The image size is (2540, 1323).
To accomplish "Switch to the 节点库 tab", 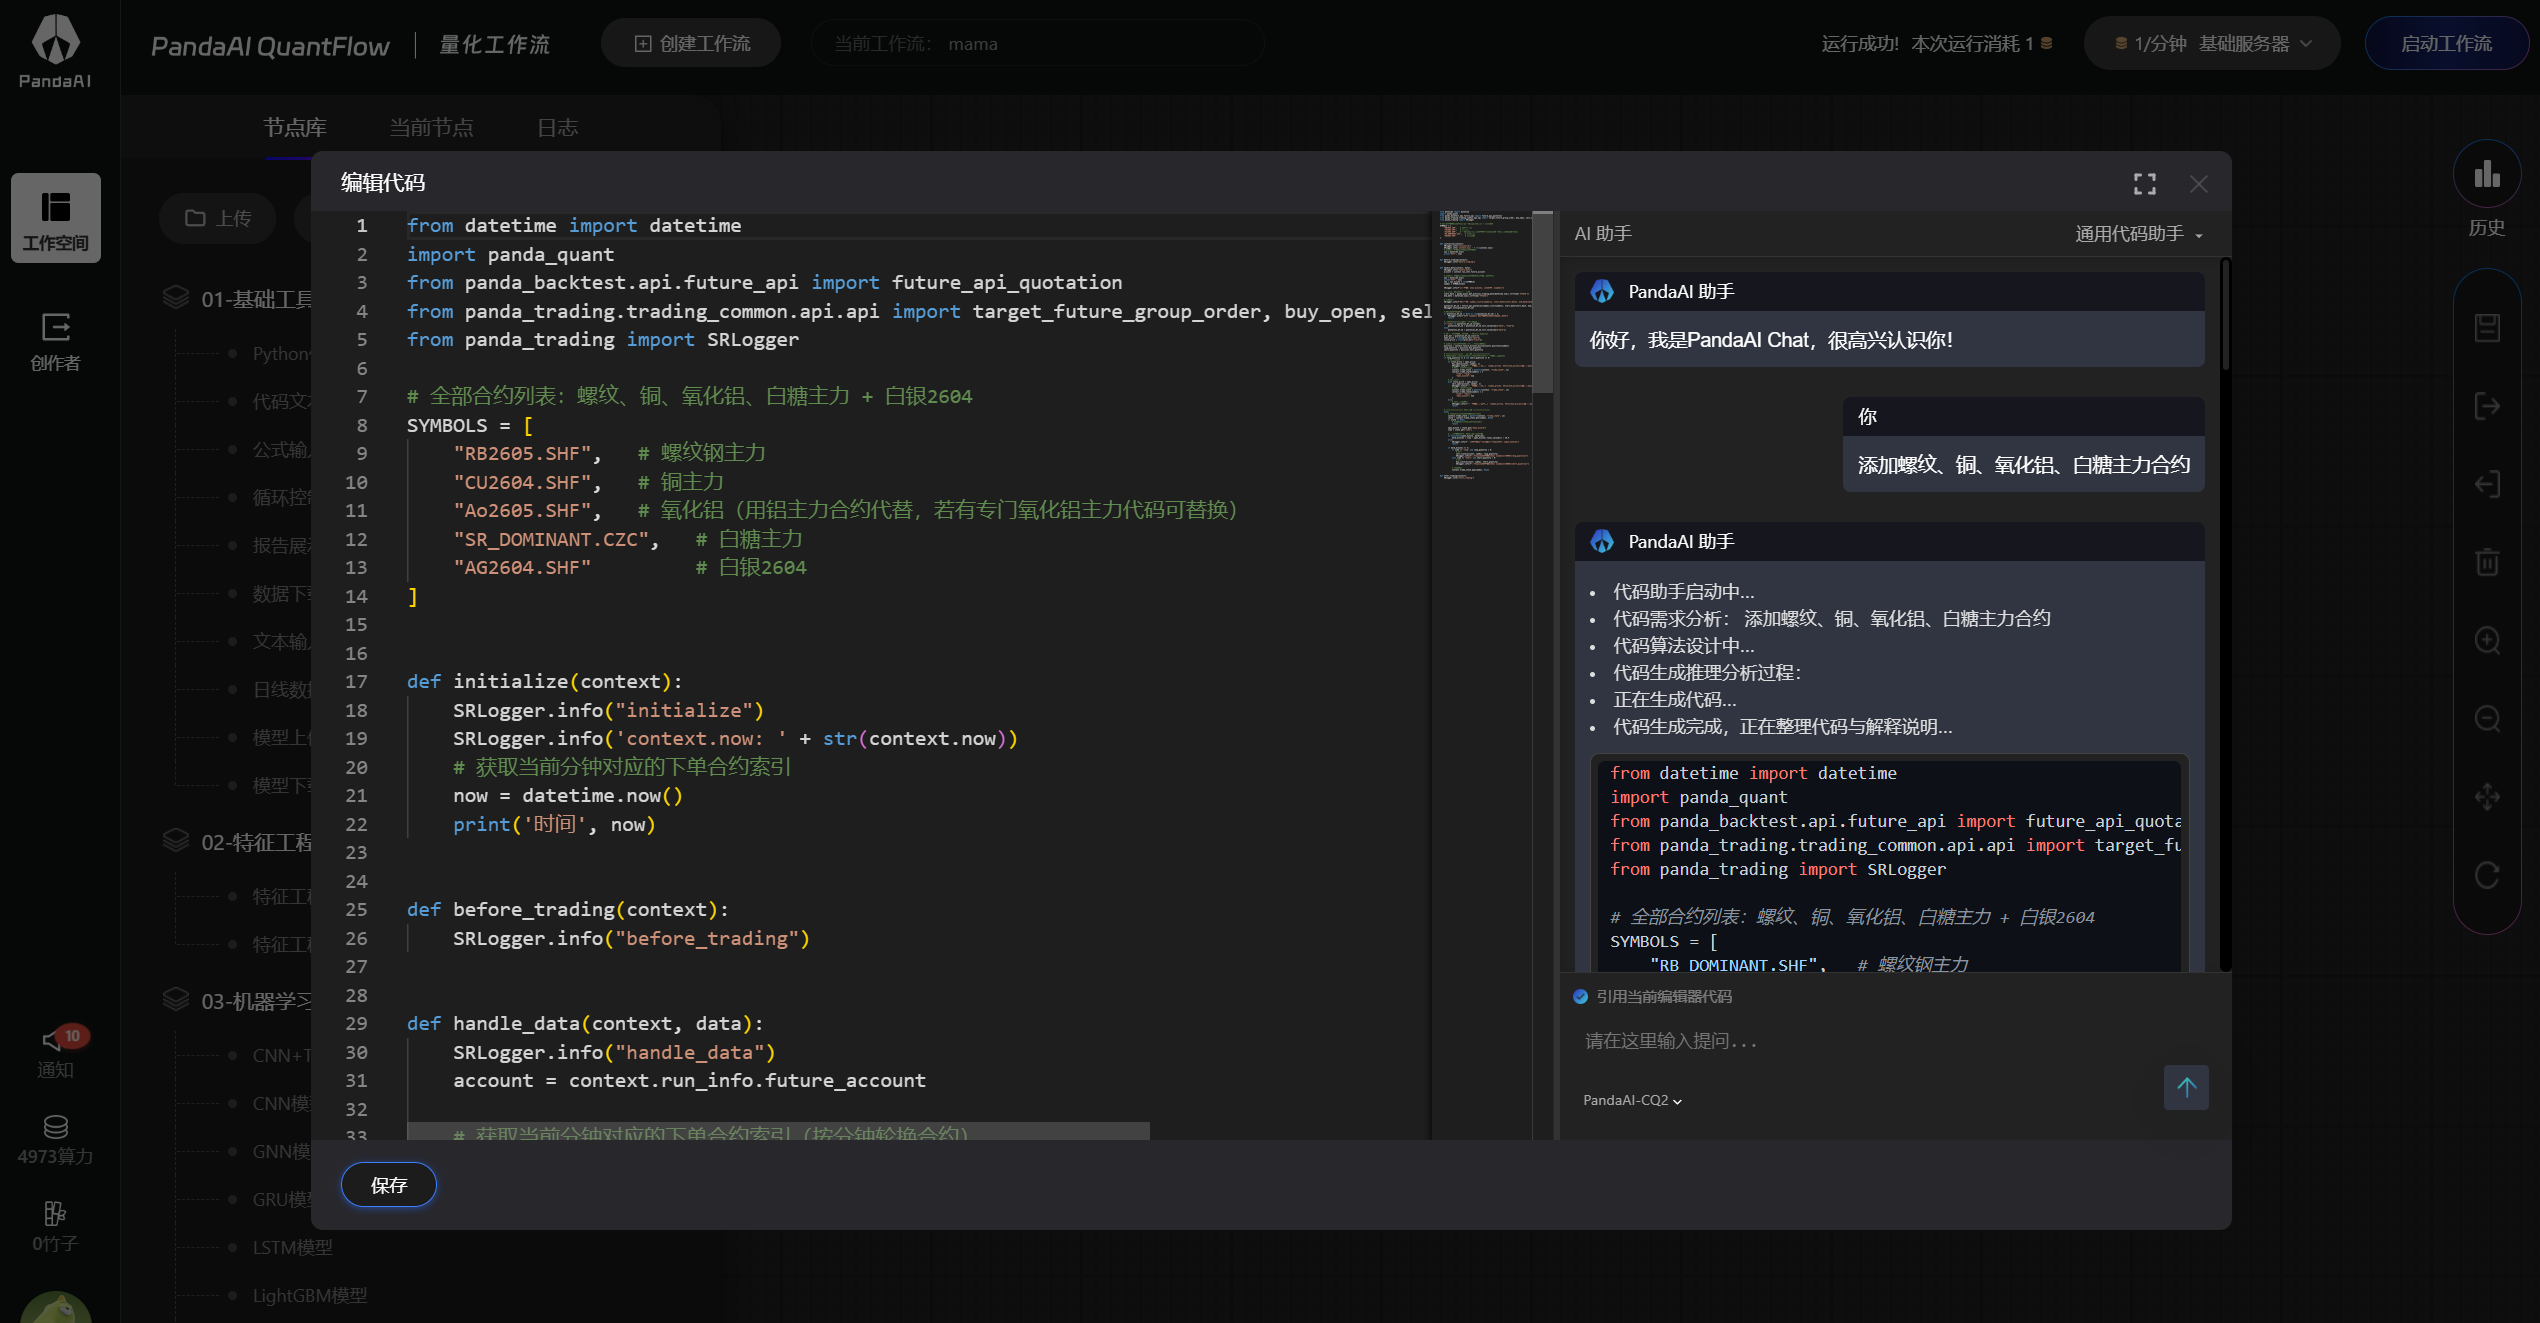I will [x=295, y=128].
